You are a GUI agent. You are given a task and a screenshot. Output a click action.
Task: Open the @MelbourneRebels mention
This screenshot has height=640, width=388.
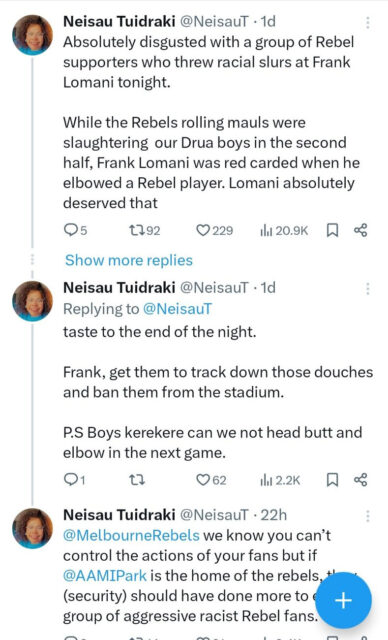tap(131, 535)
